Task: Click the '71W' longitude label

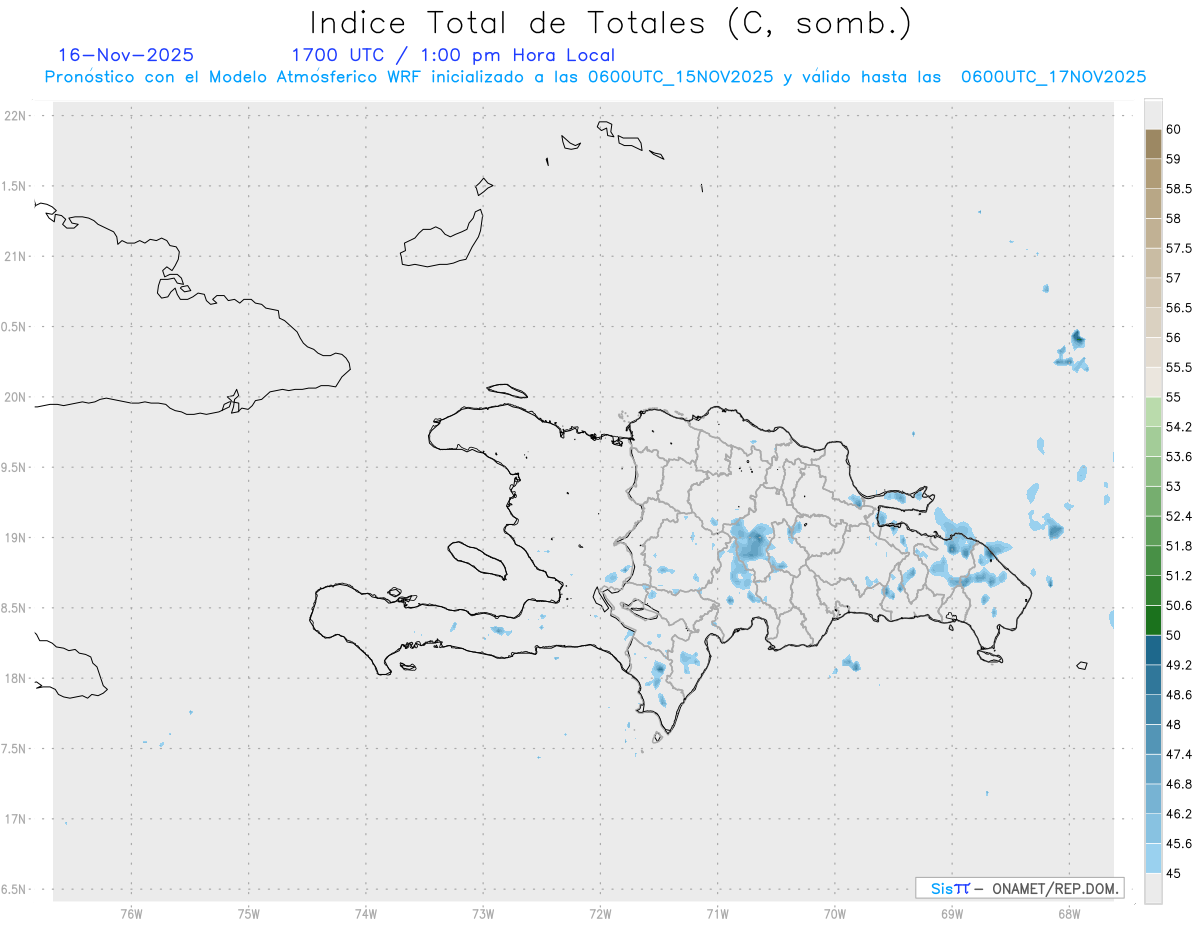Action: 717,913
